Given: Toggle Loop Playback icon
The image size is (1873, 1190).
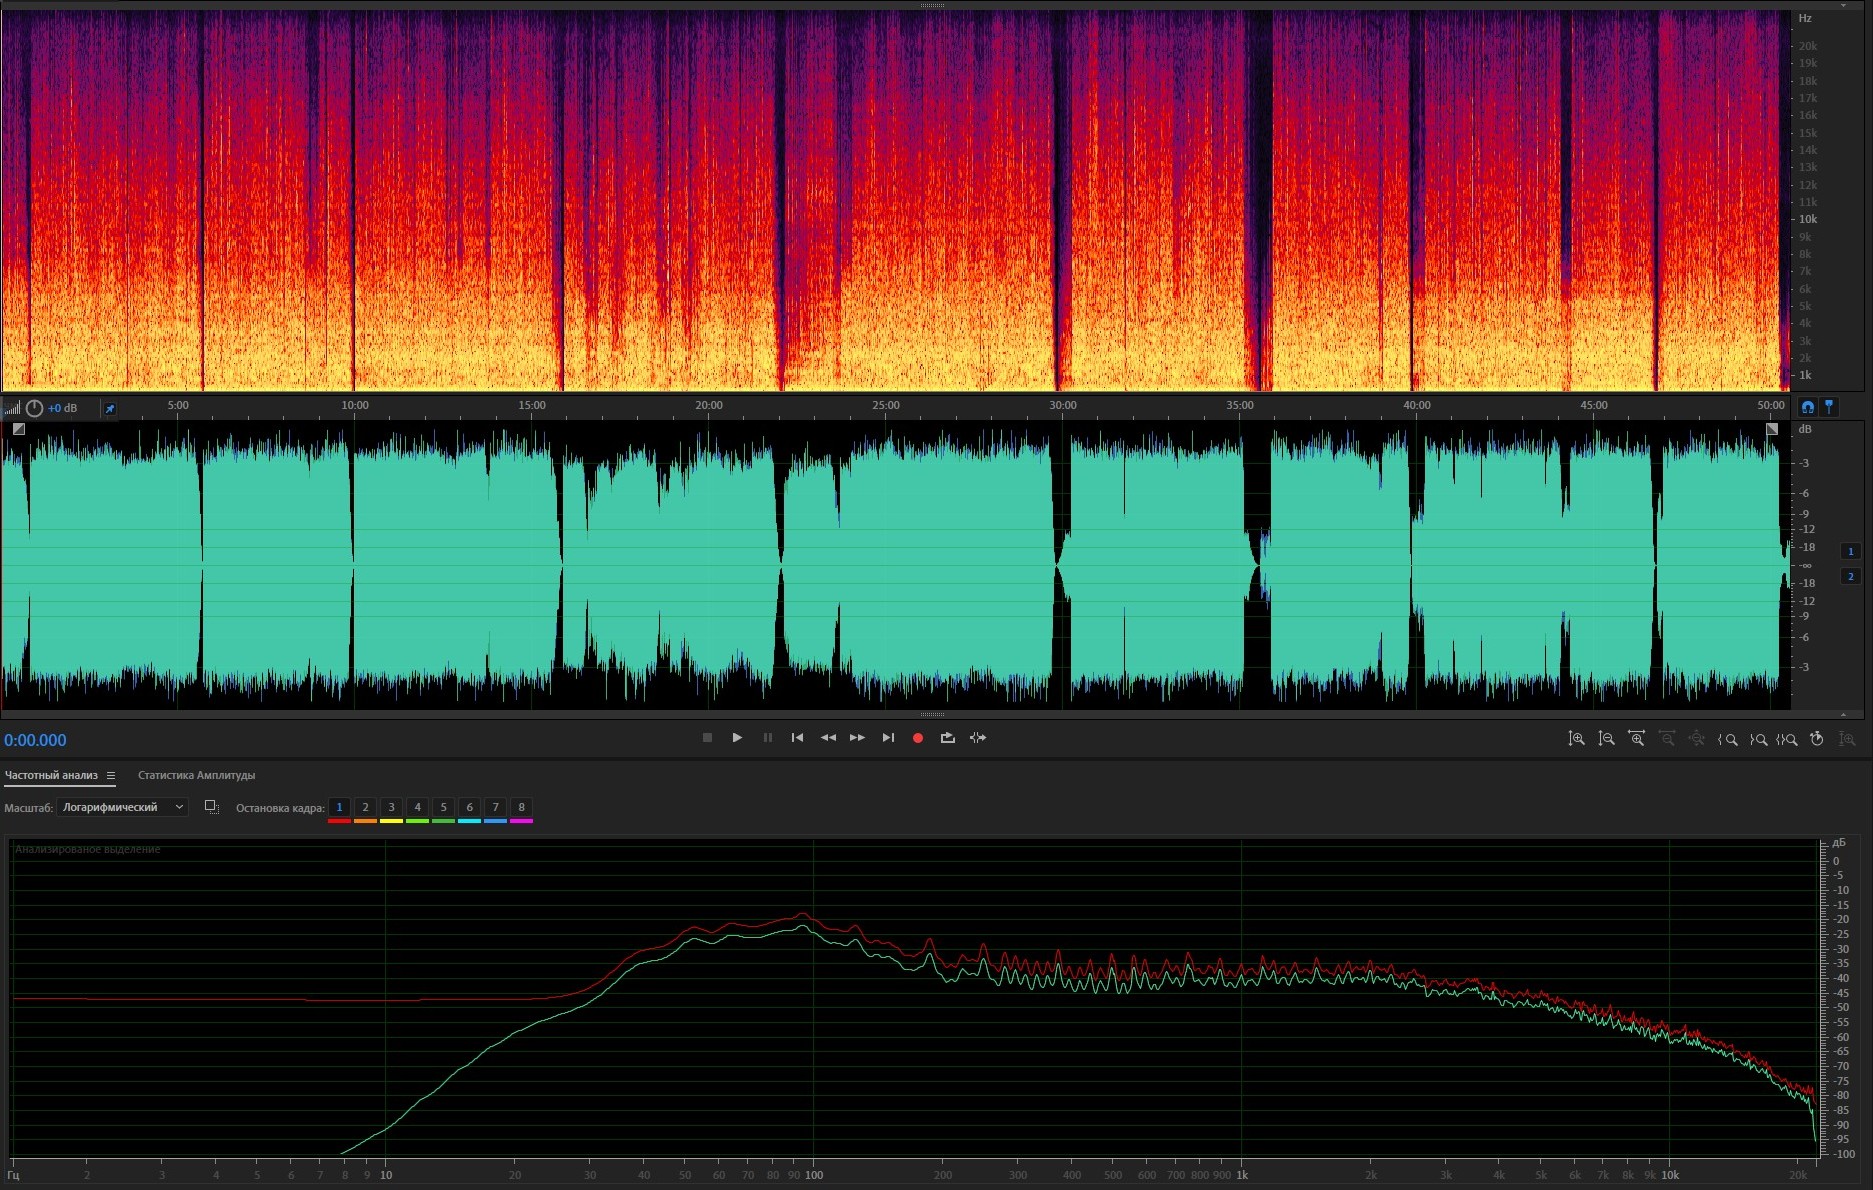Looking at the screenshot, I should point(948,738).
